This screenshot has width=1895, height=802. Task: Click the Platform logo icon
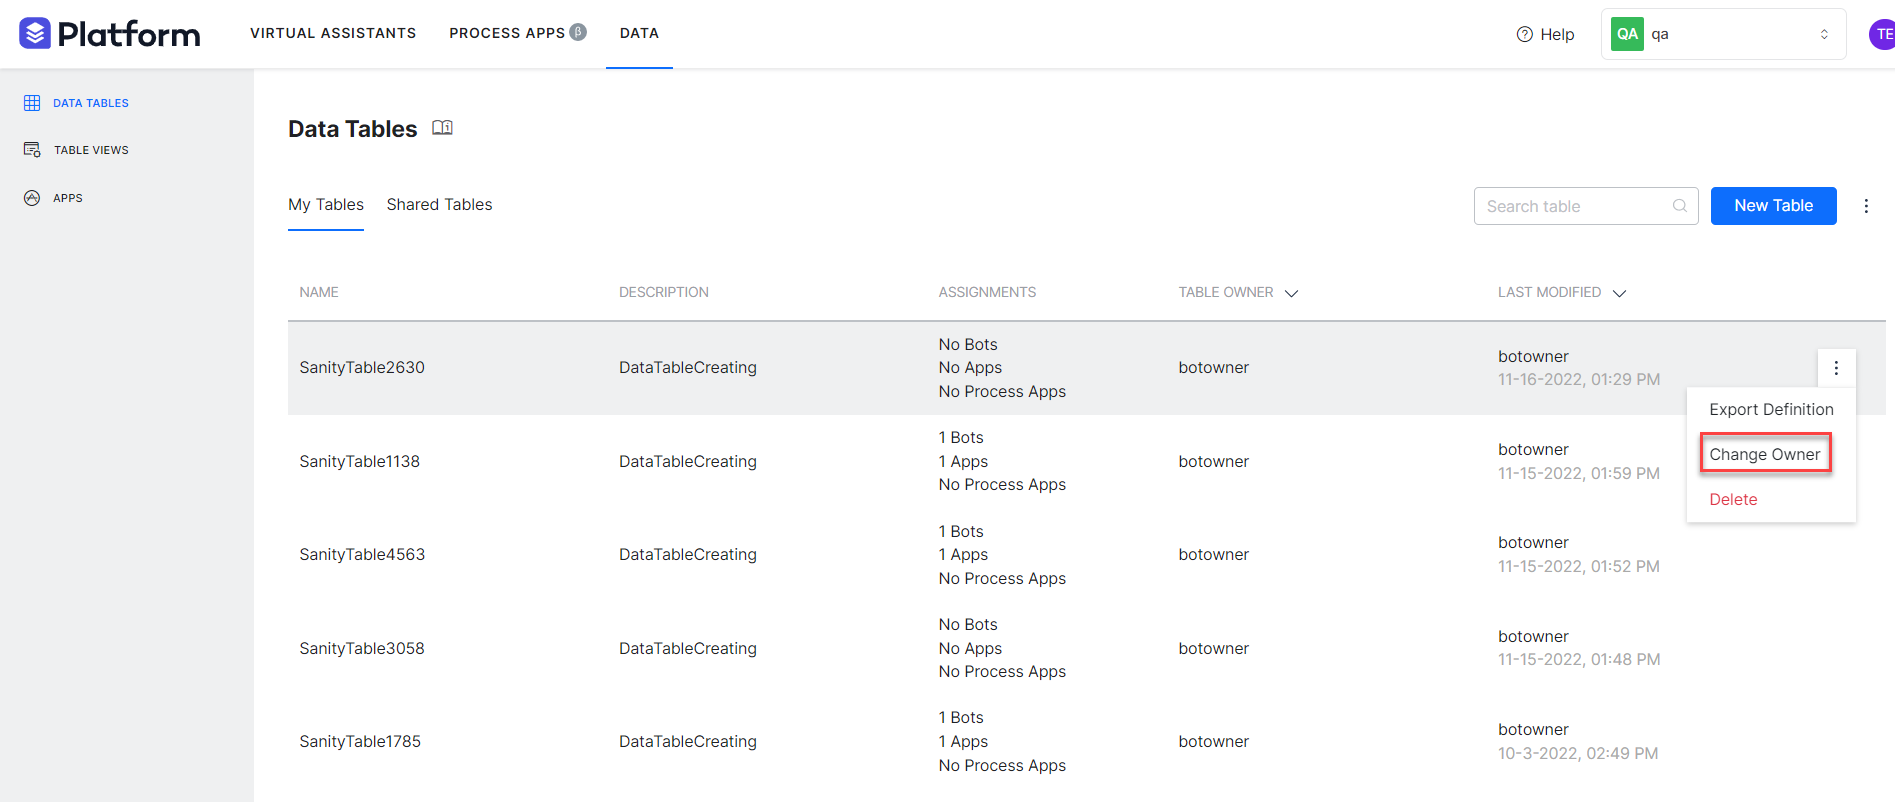coord(35,34)
